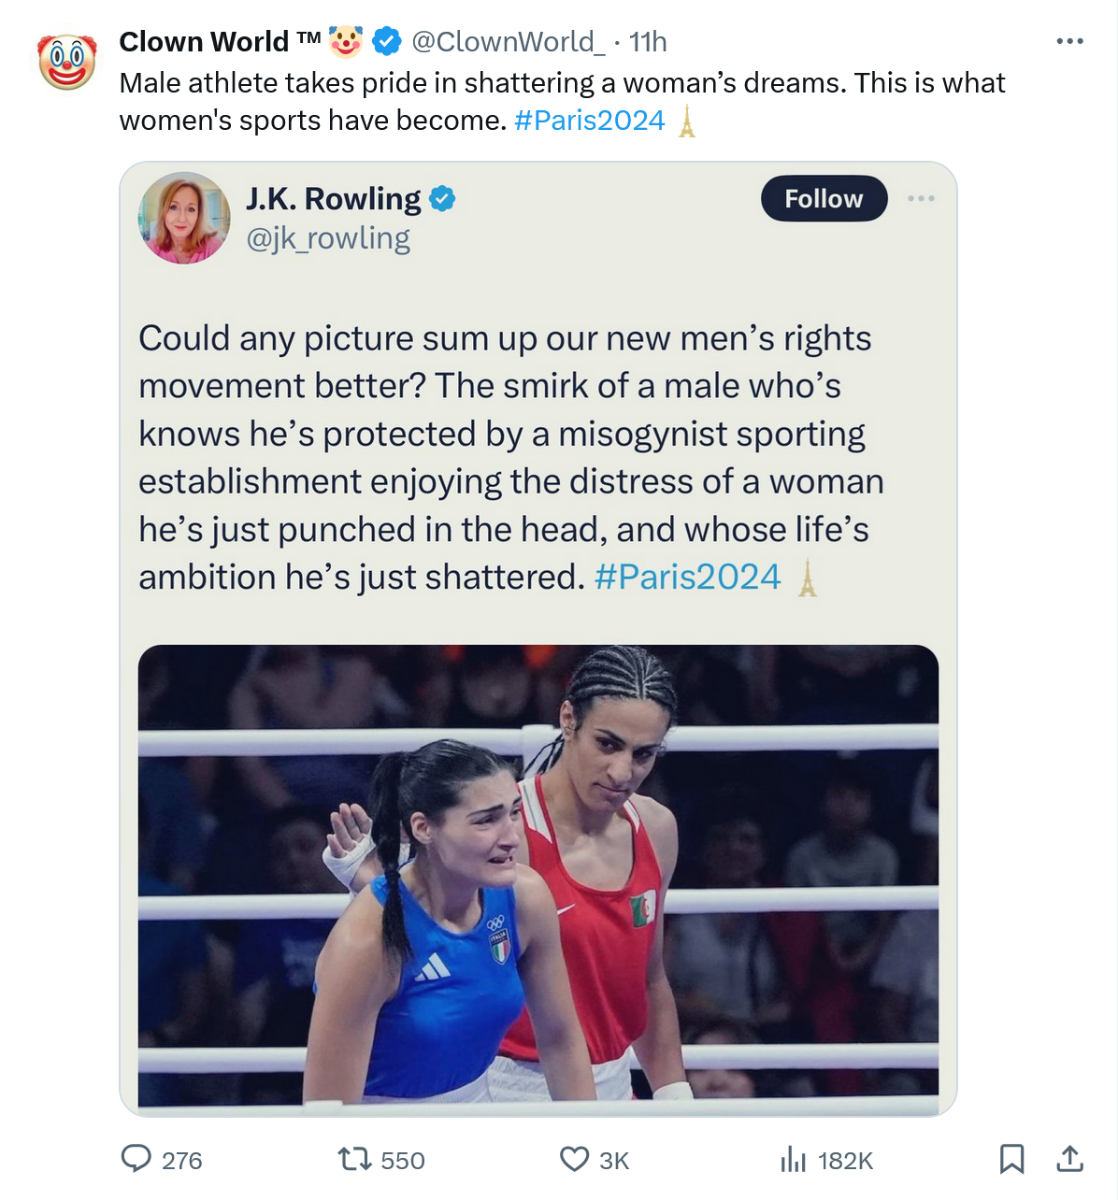This screenshot has height=1200, width=1118.
Task: Visit the @ClownWorld_ handle
Action: pos(508,41)
